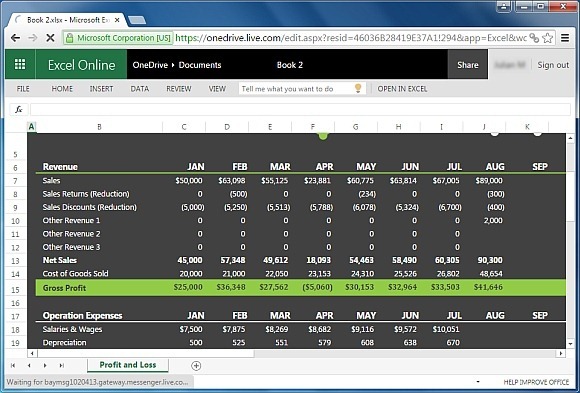
Task: Click the browser address bar URL
Action: click(351, 38)
